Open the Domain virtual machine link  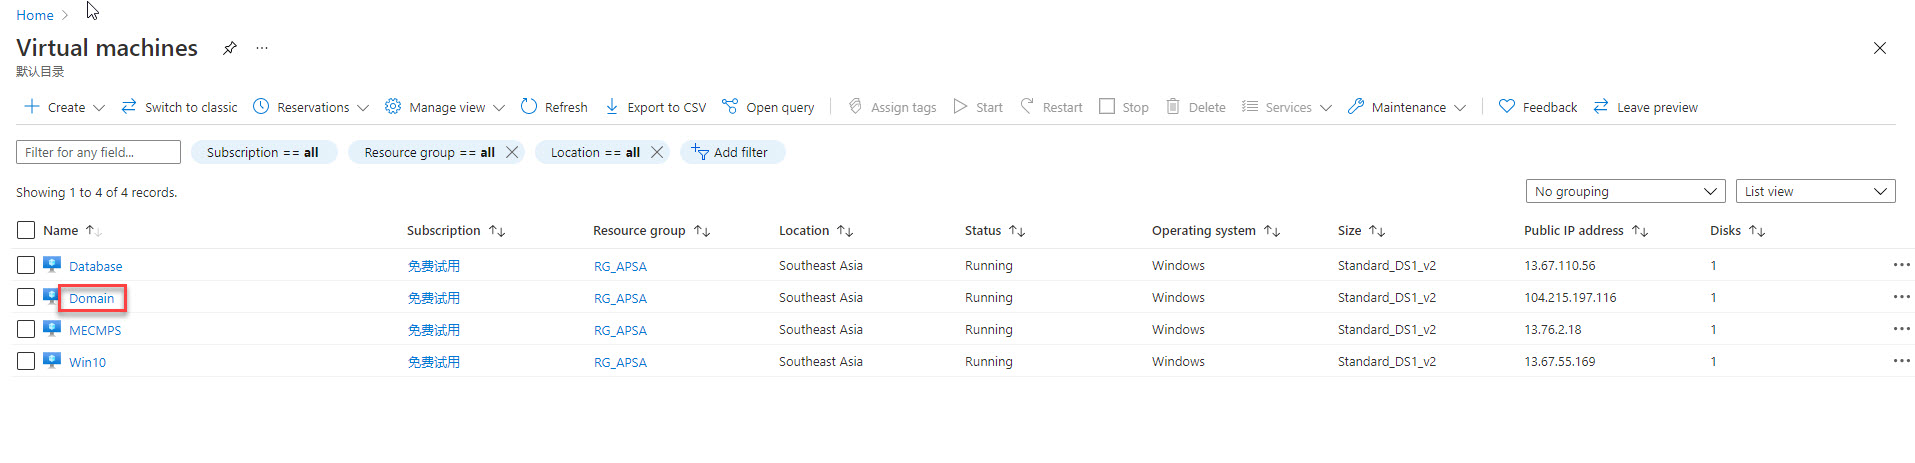click(x=91, y=298)
